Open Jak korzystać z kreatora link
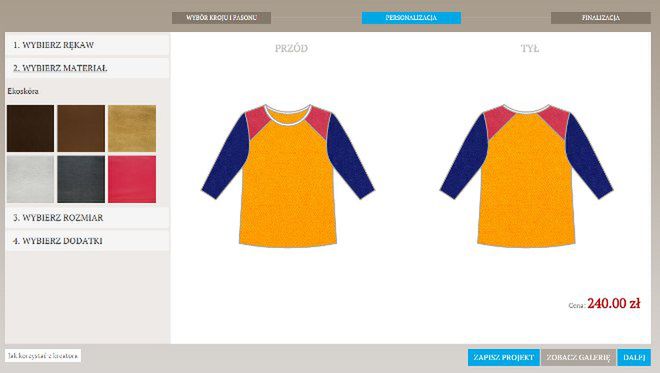Image resolution: width=660 pixels, height=373 pixels. [43, 356]
